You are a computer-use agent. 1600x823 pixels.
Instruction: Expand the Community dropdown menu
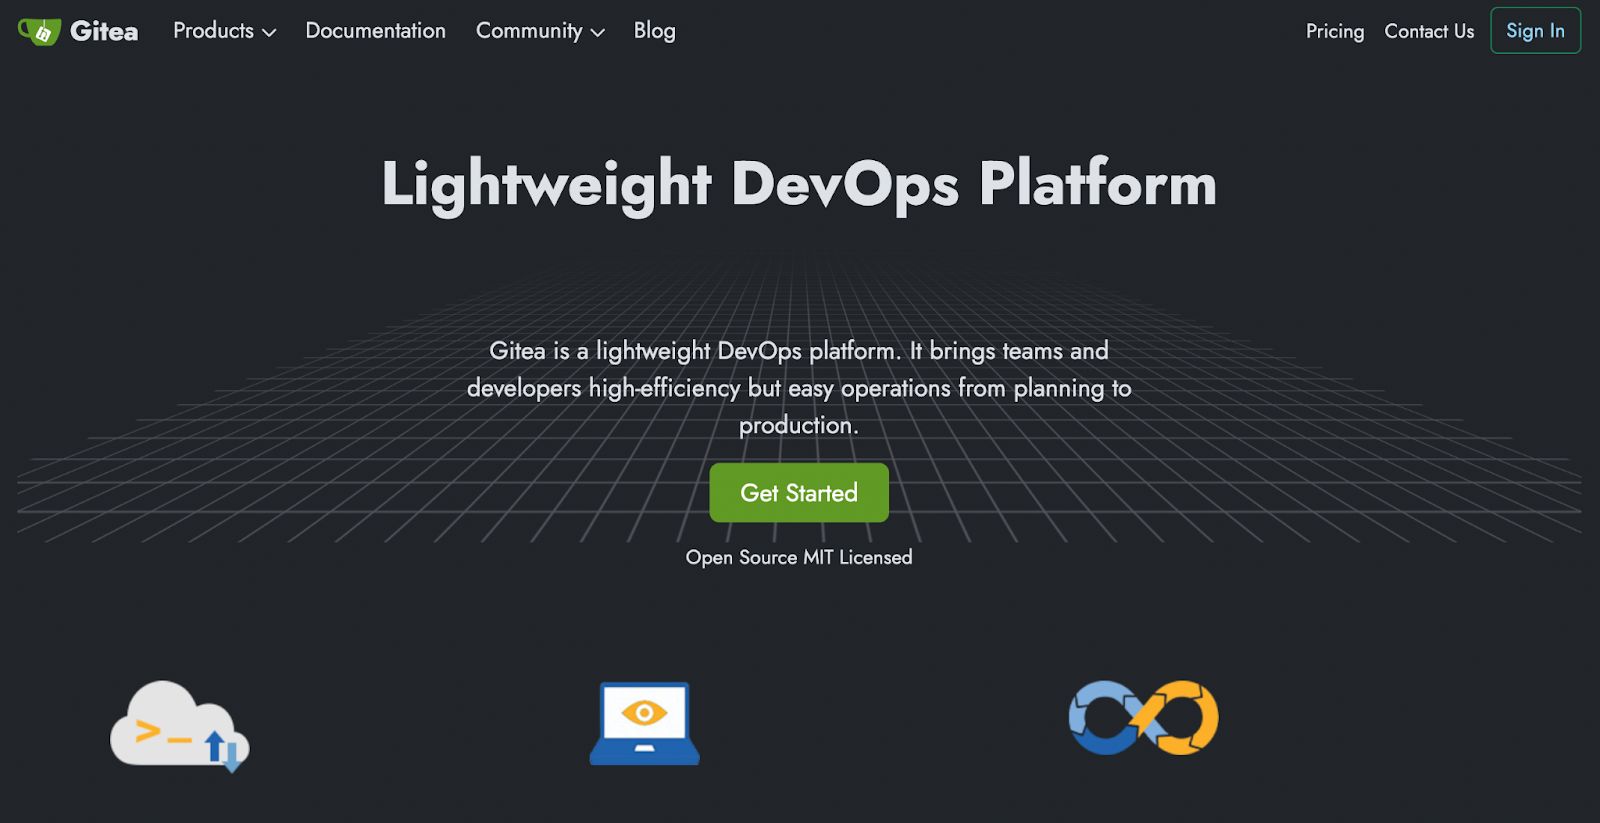pyautogui.click(x=540, y=31)
